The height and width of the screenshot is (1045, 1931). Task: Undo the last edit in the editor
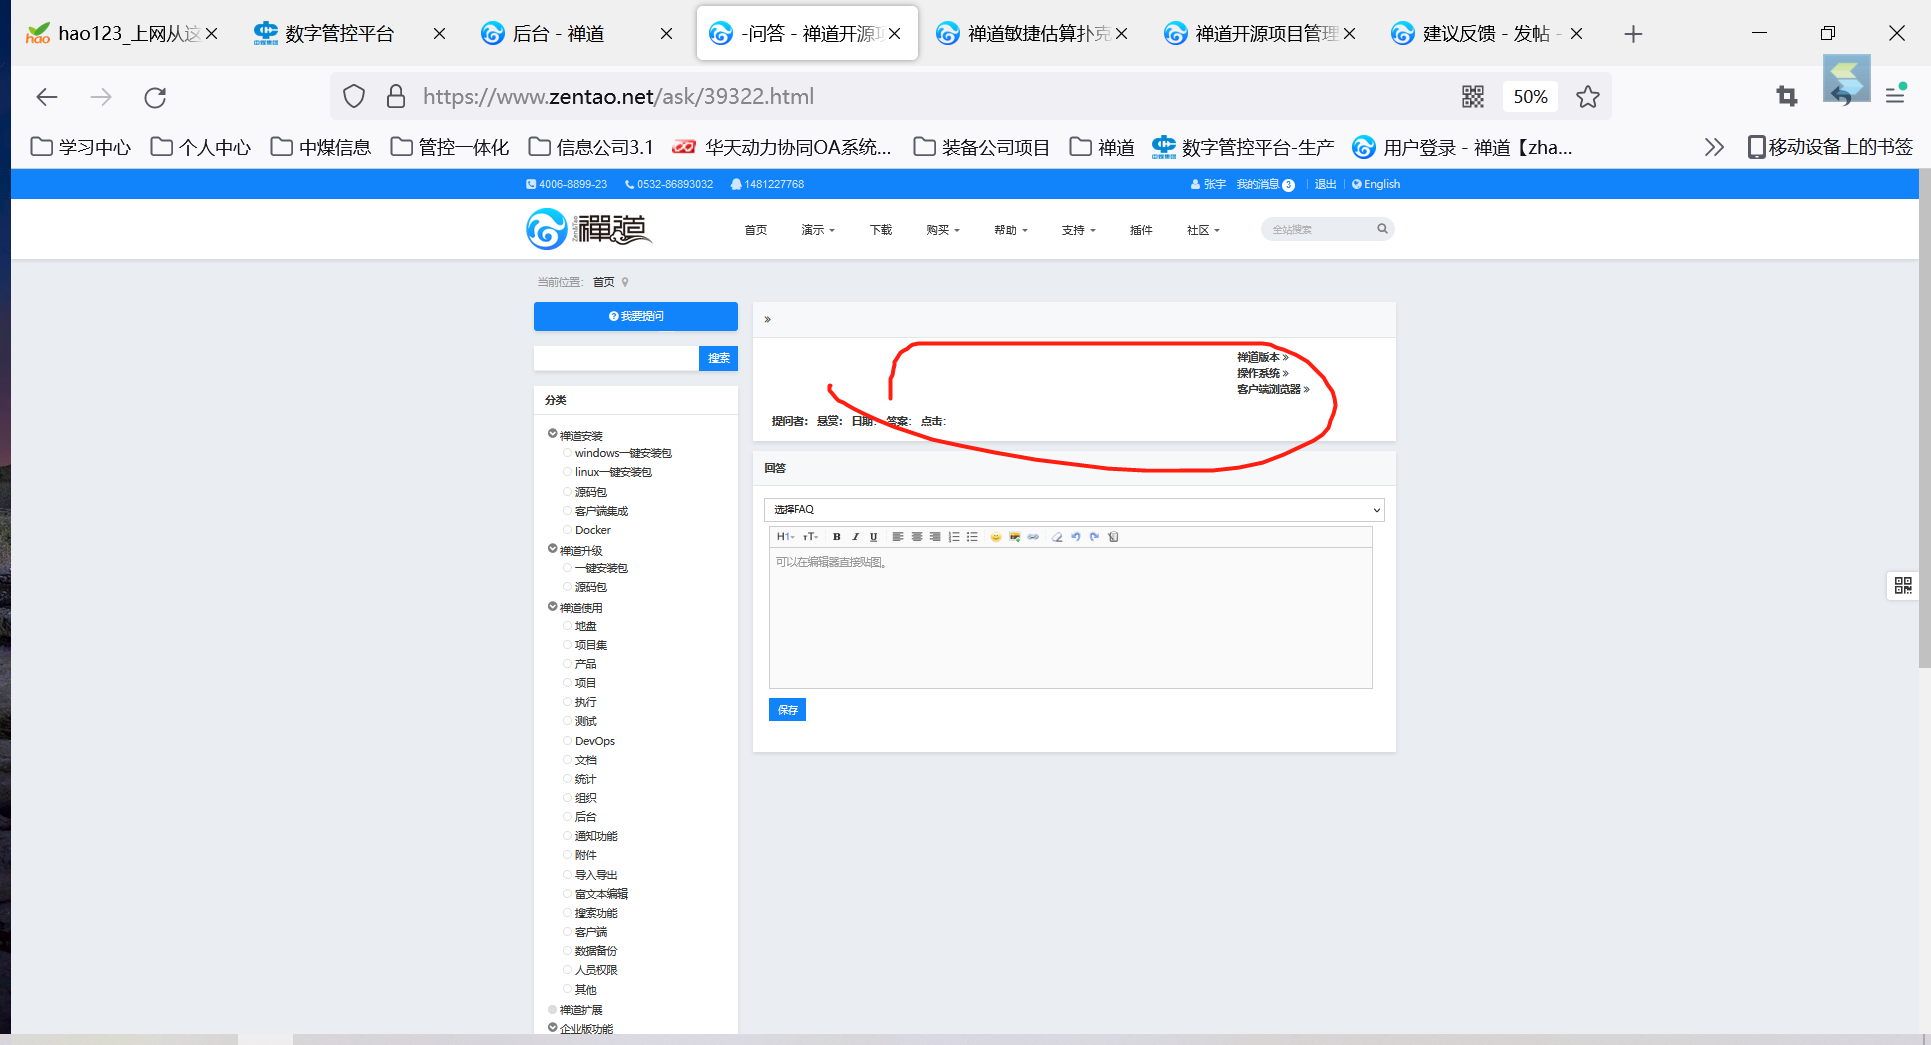click(x=1076, y=537)
